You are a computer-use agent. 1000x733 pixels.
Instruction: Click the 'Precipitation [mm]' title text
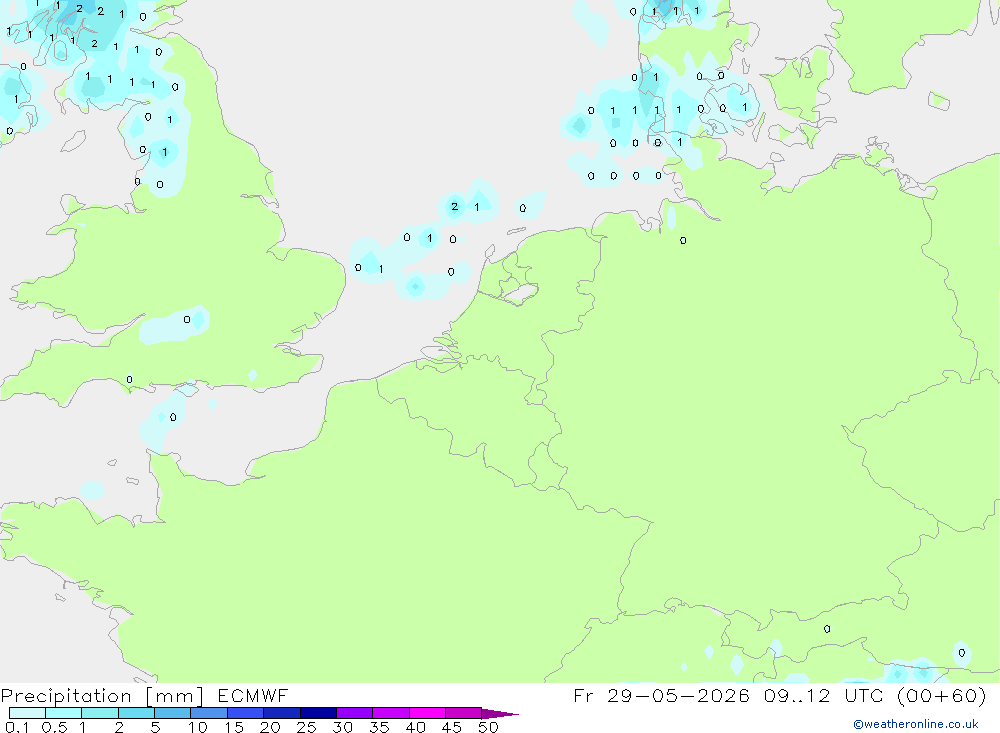coord(102,696)
